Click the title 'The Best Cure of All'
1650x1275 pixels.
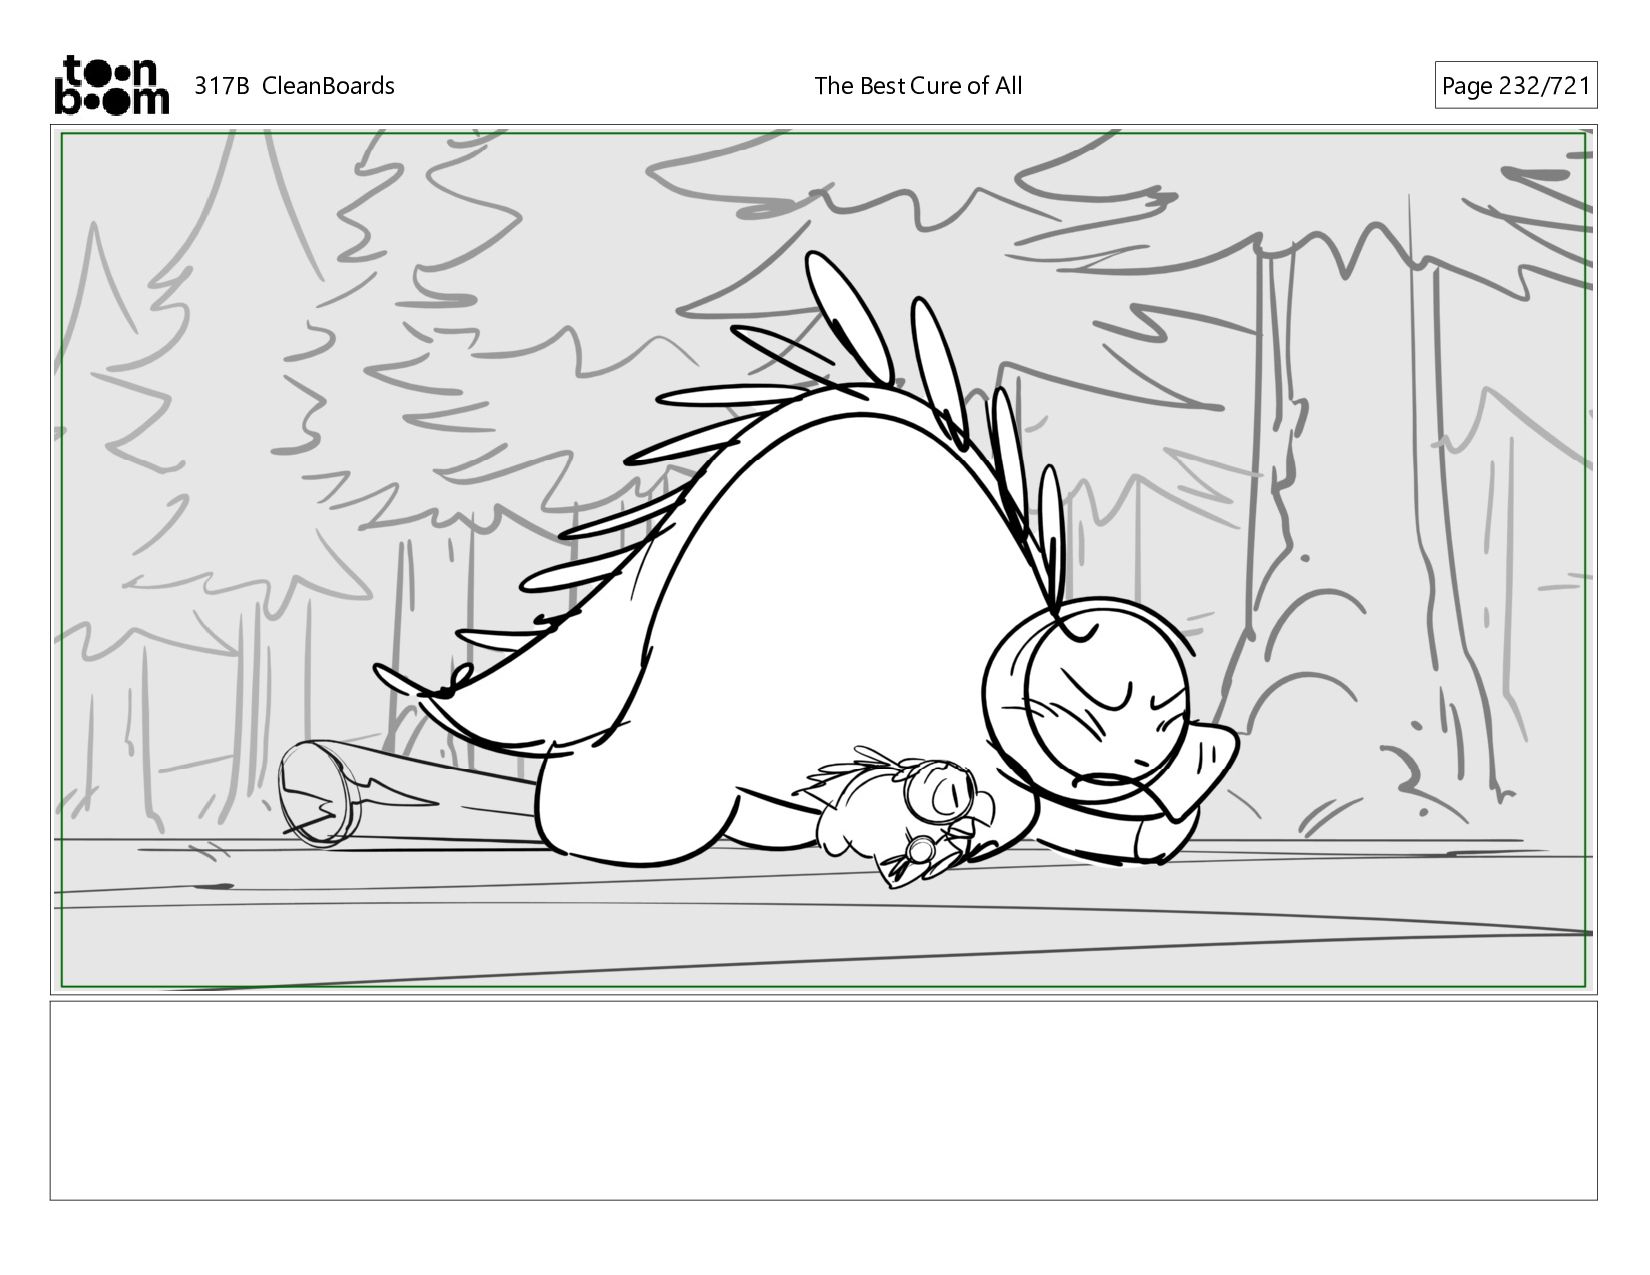point(918,86)
